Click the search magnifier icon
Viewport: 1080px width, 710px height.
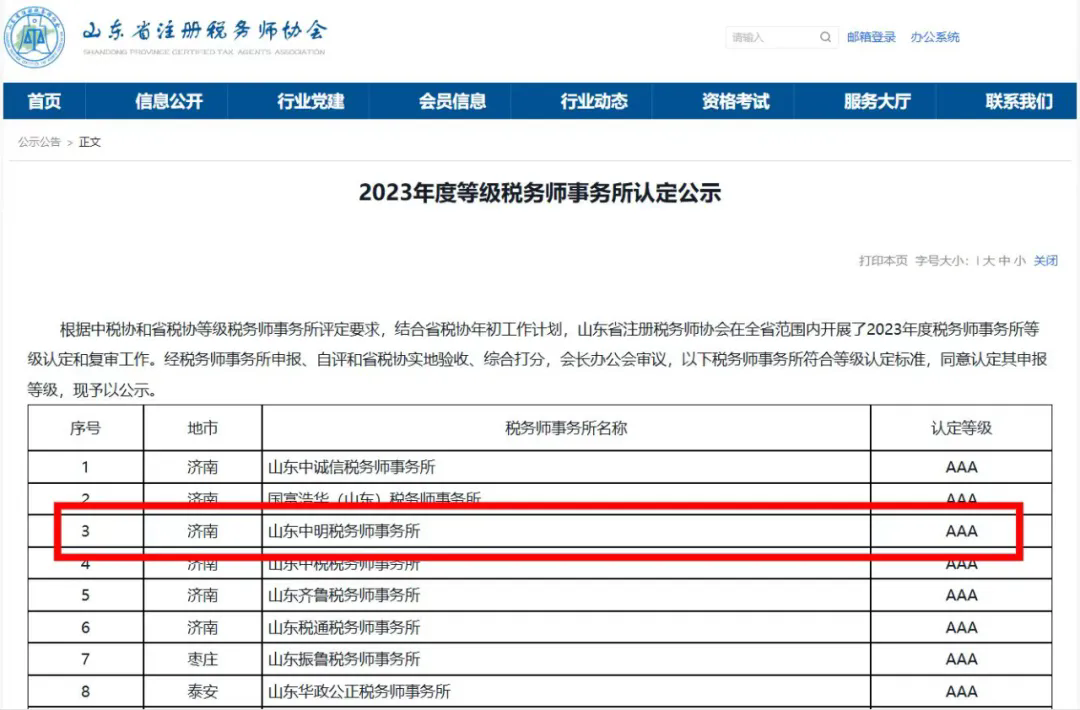tap(825, 37)
